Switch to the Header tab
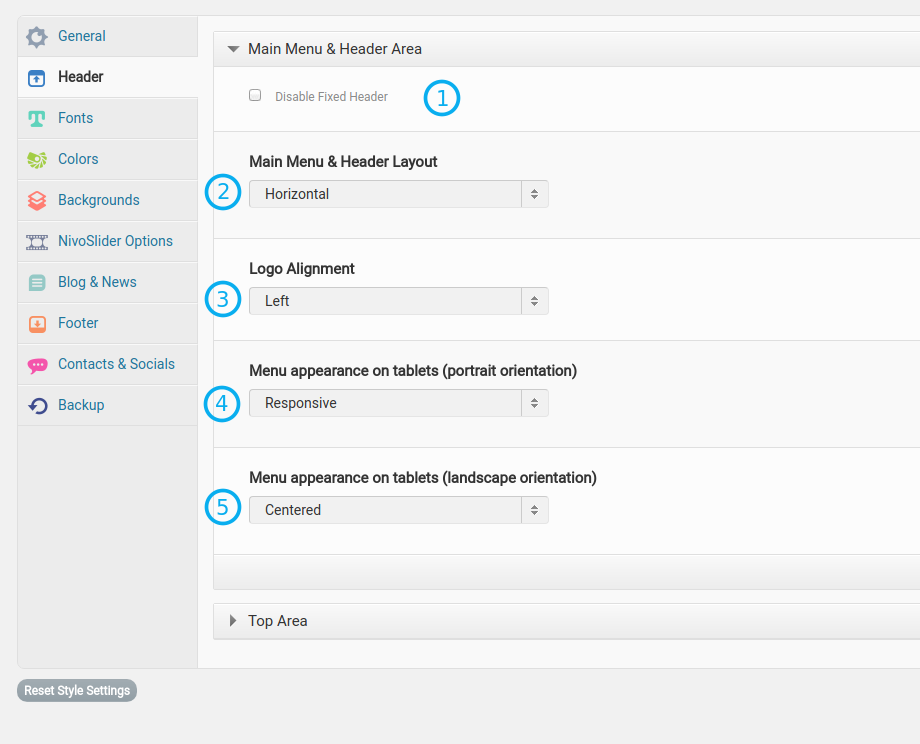 80,77
